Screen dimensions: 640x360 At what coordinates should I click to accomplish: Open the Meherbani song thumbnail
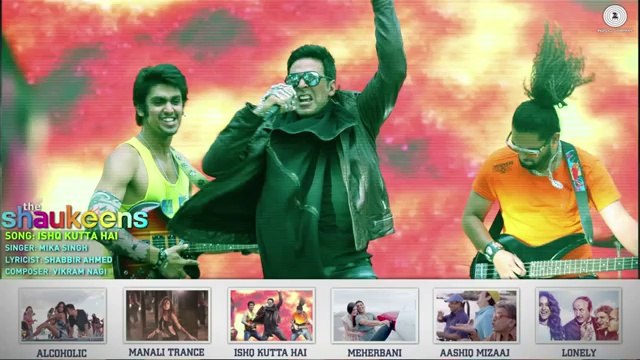pos(375,315)
